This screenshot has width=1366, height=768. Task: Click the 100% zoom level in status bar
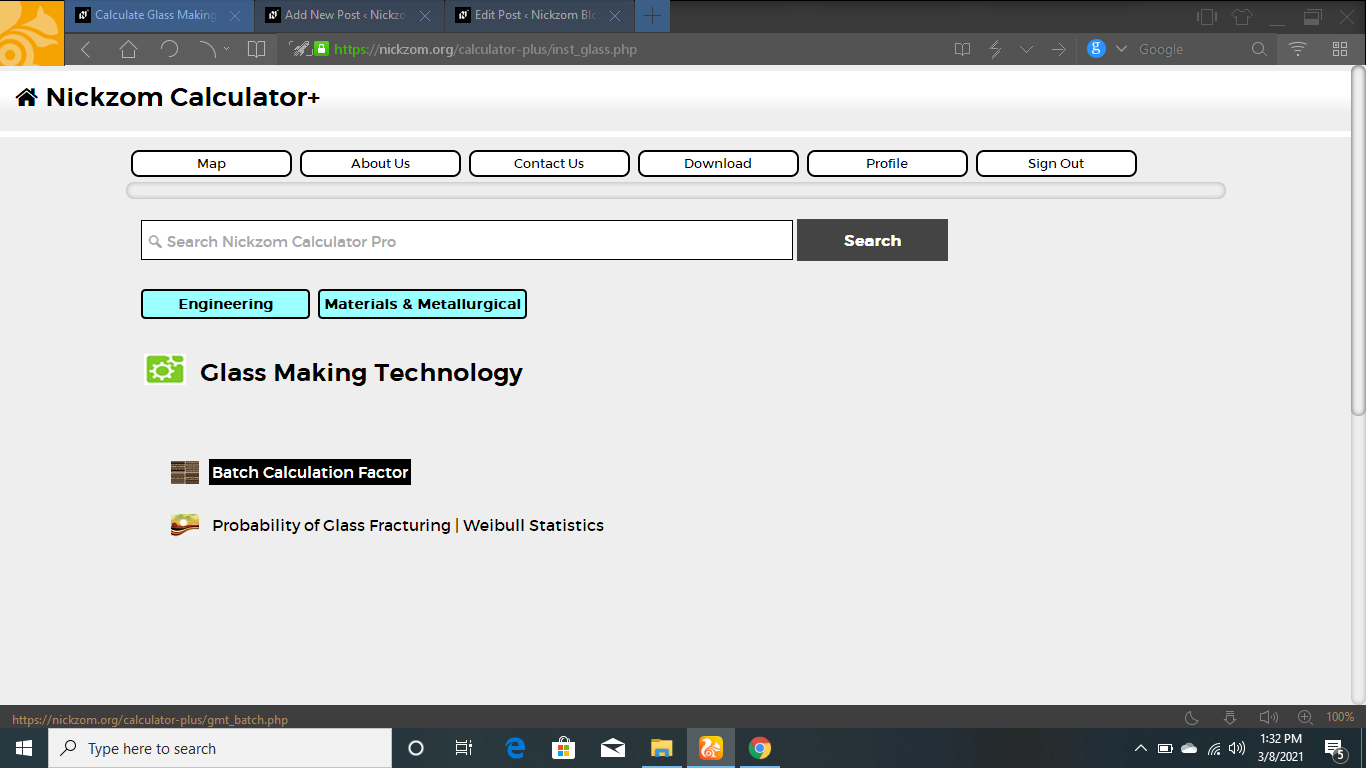(x=1340, y=717)
